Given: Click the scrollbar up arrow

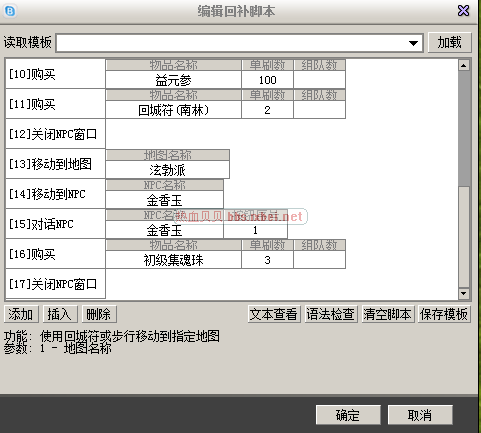Looking at the screenshot, I should (464, 65).
